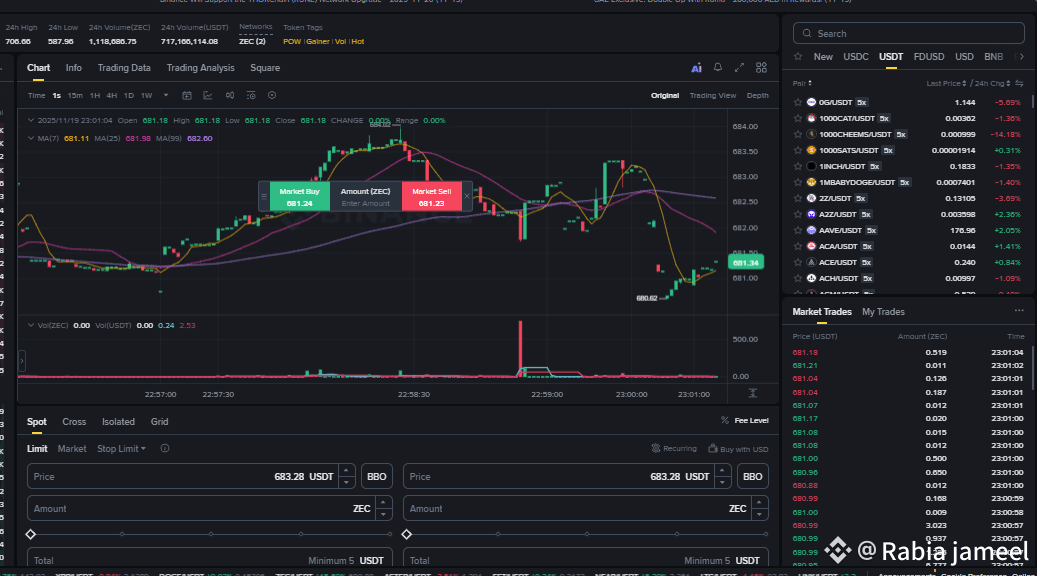The image size is (1037, 576).
Task: Open the Market Trades panel more options
Action: click(1018, 311)
